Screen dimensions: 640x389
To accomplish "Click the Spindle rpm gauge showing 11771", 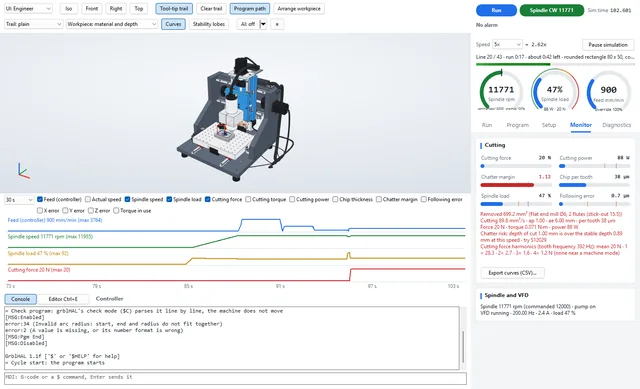I will [501, 91].
